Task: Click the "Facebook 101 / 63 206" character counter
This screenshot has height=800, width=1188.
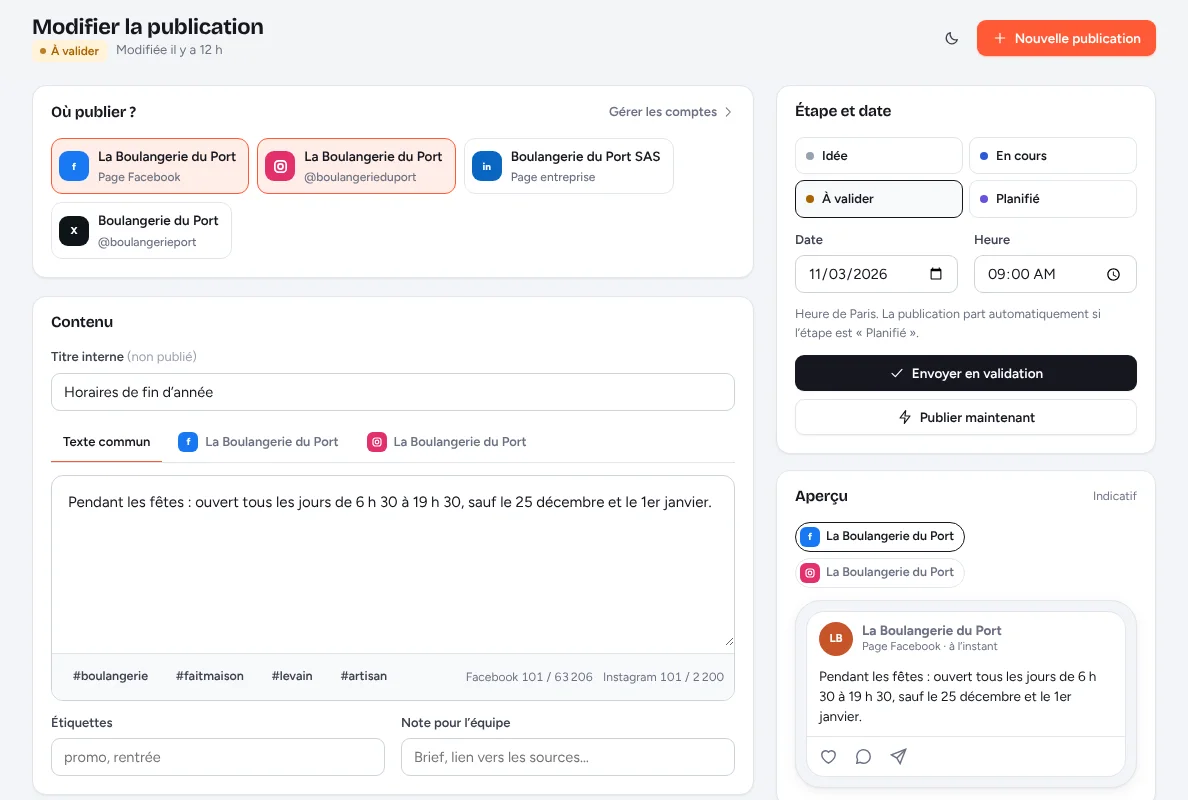Action: [x=529, y=677]
